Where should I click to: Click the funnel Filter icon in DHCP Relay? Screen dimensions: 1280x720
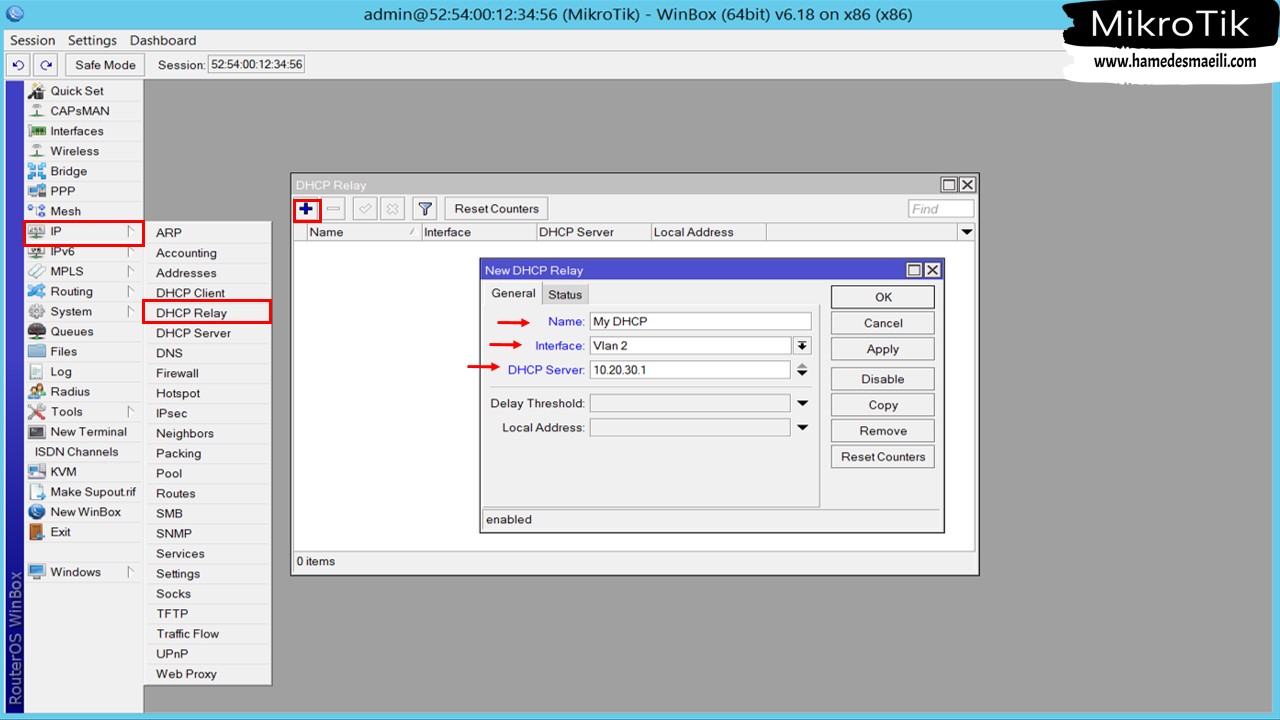click(x=425, y=209)
